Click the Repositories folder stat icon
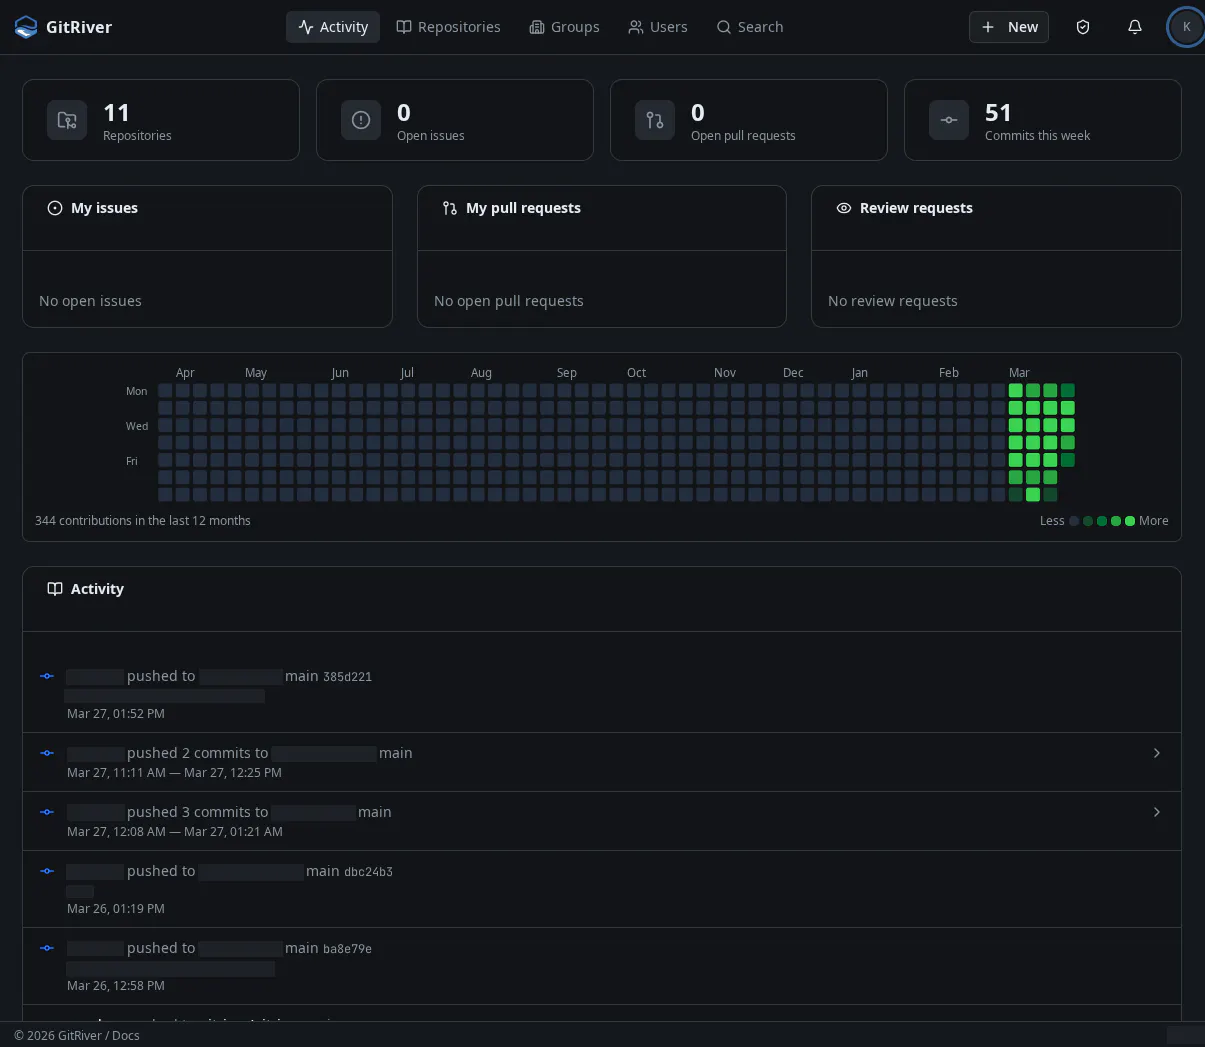Viewport: 1205px width, 1047px height. coord(67,120)
